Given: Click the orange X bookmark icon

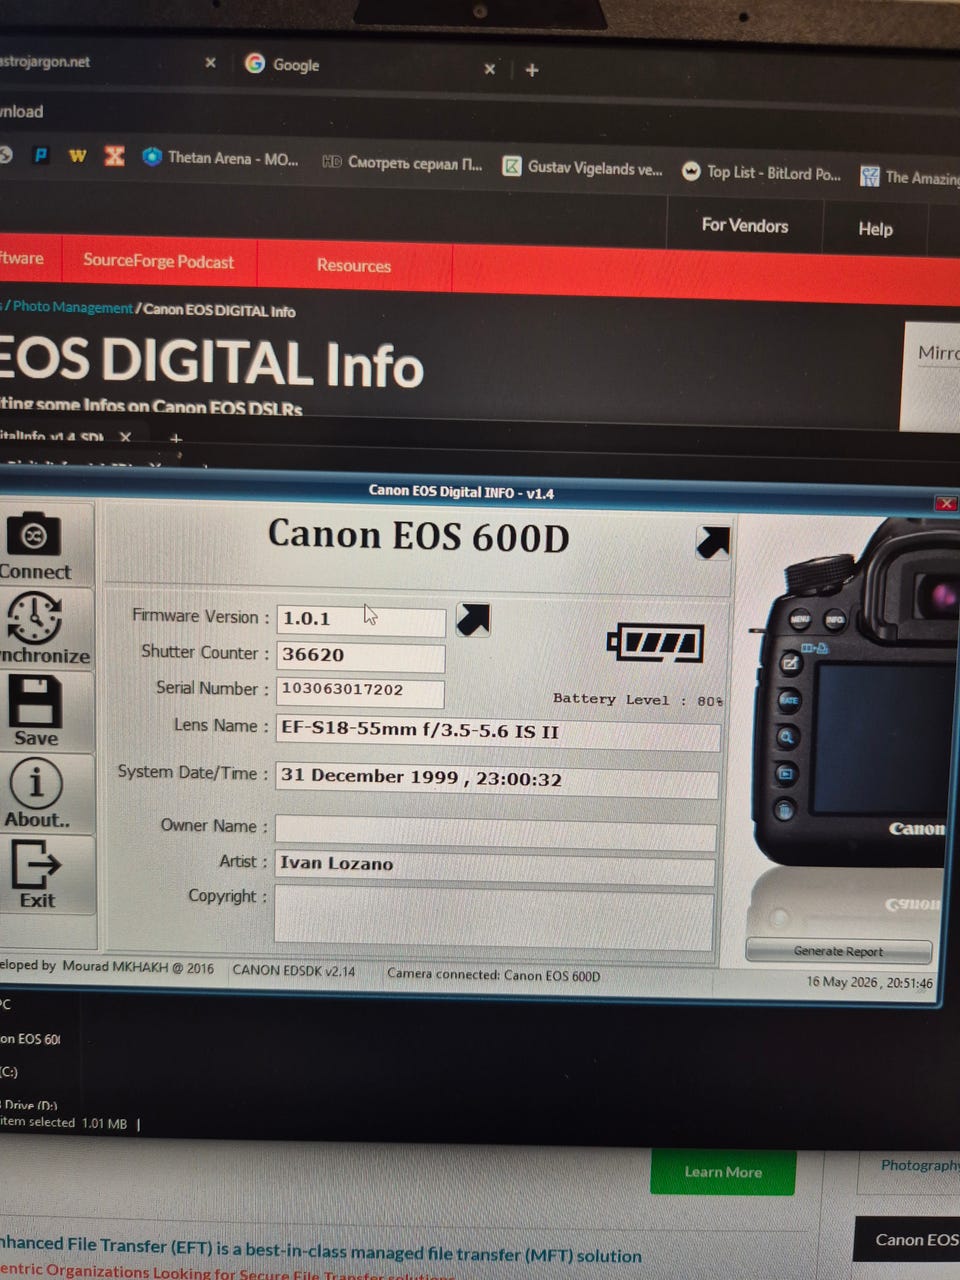Looking at the screenshot, I should (114, 156).
